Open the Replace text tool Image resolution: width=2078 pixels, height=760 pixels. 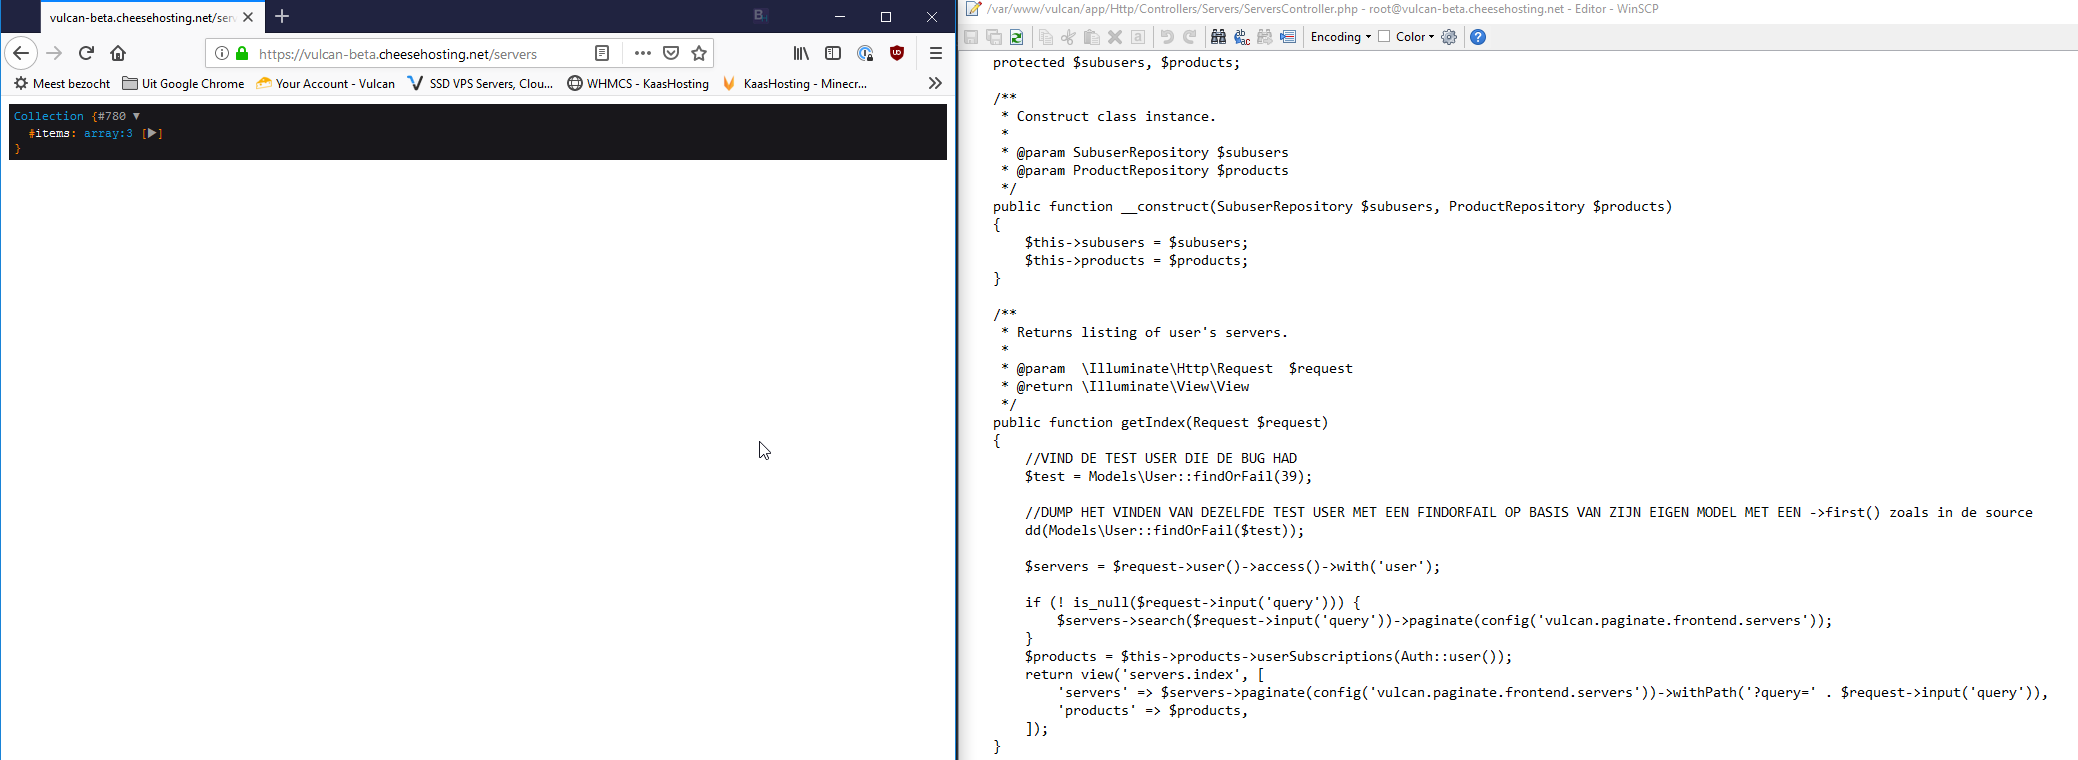(1242, 37)
